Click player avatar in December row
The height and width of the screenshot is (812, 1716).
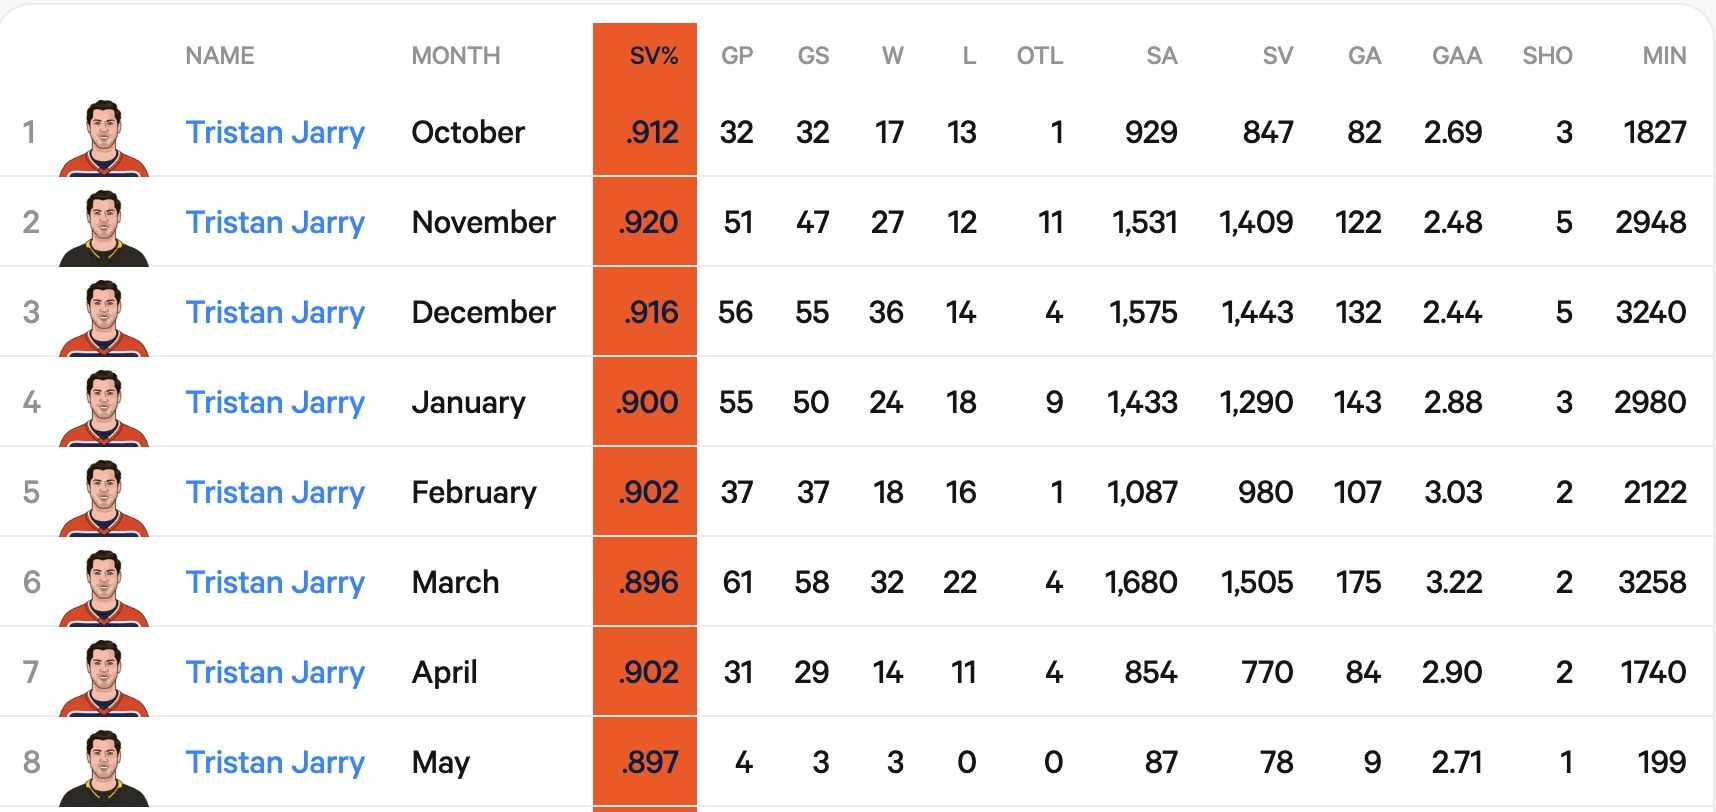pos(104,318)
